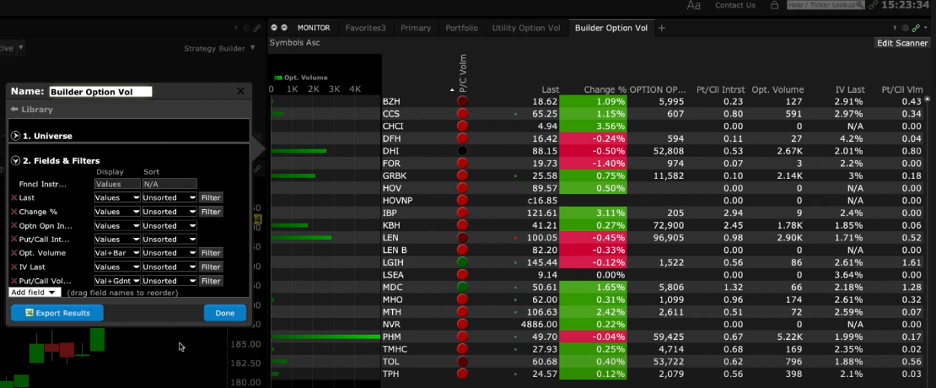Open Val+Bar display dropdown for Opt. Volume
Viewport: 936px width, 388px height.
tap(117, 253)
